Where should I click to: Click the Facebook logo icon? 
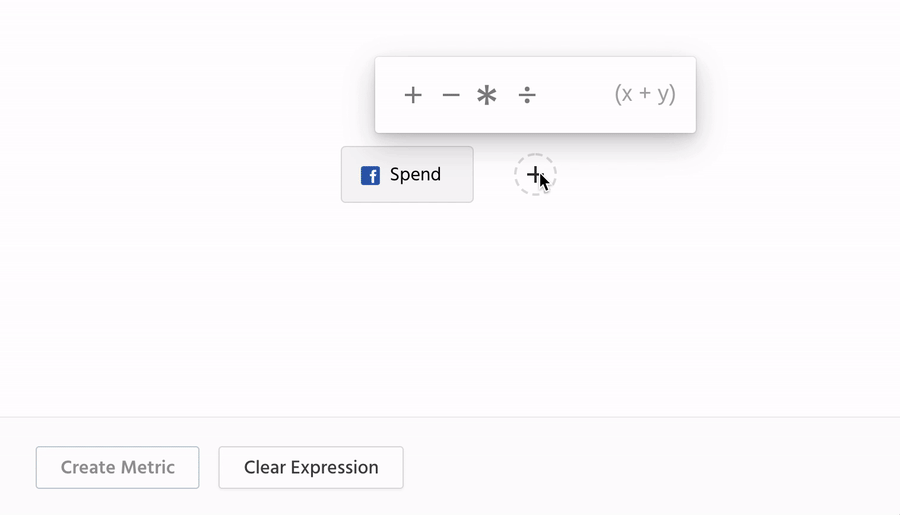tap(370, 176)
